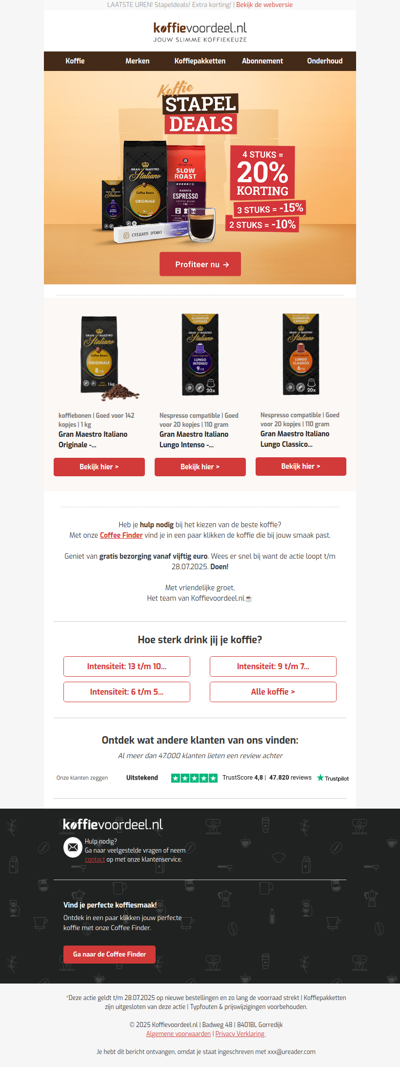Click Bekijk hier under Lungo Intenso

tap(200, 467)
